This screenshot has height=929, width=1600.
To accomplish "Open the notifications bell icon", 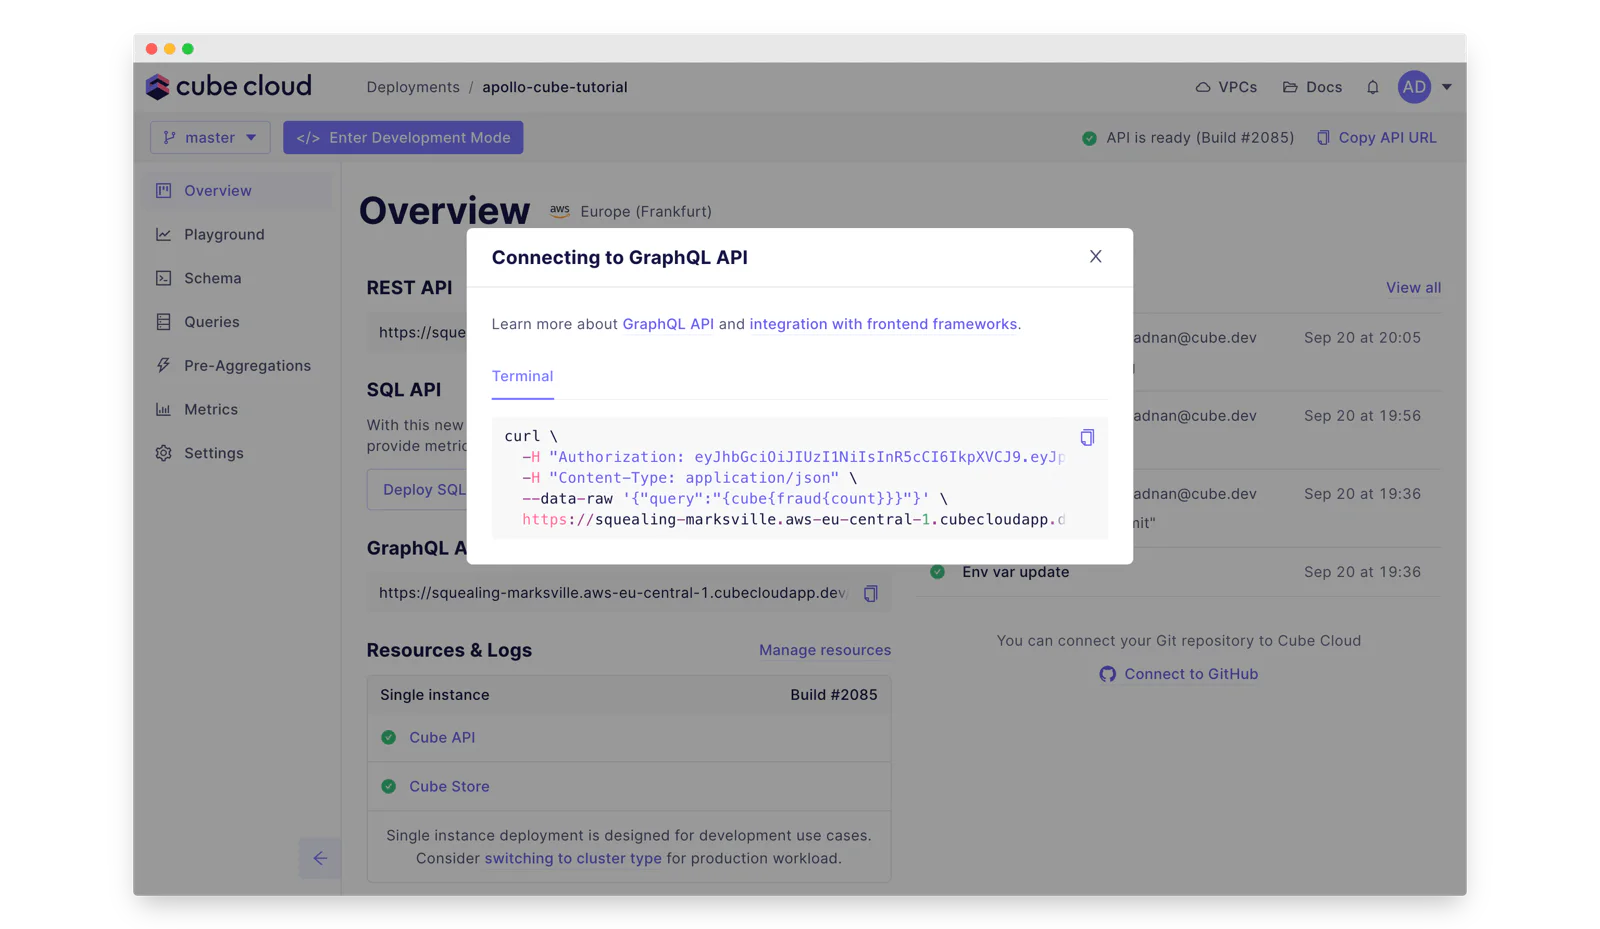I will (x=1372, y=88).
